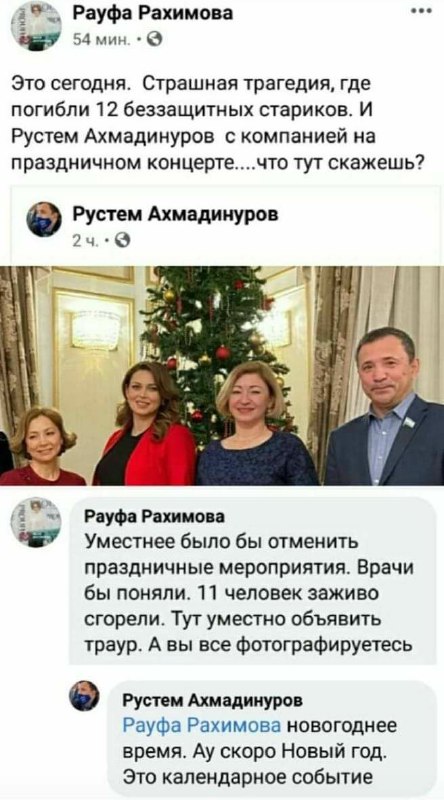Open Рауфа Рахимова's avatar beside her comment
This screenshot has width=444, height=800.
click(x=36, y=522)
